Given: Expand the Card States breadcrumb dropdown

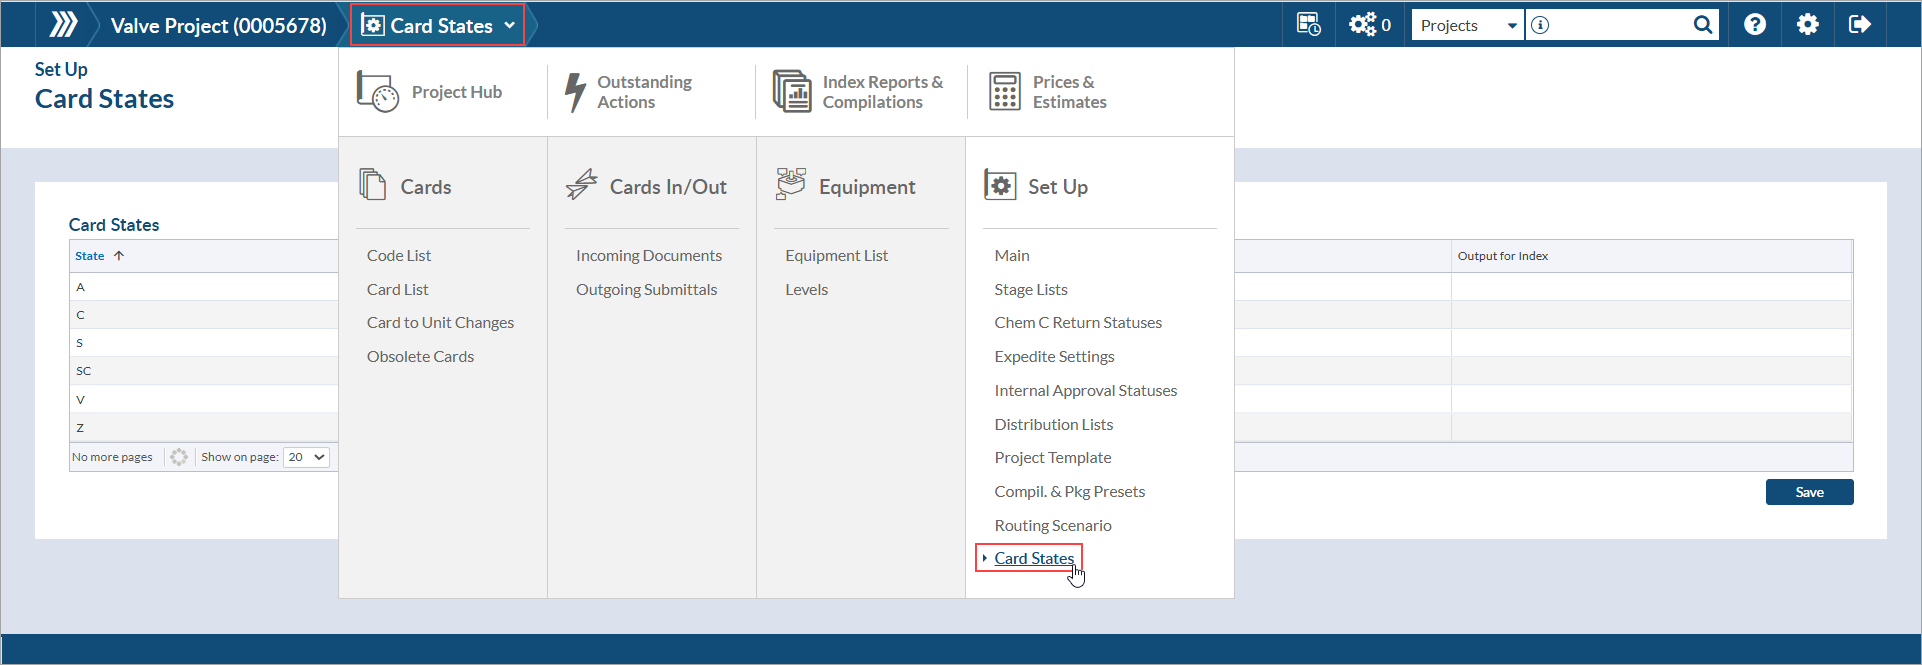Looking at the screenshot, I should [510, 25].
